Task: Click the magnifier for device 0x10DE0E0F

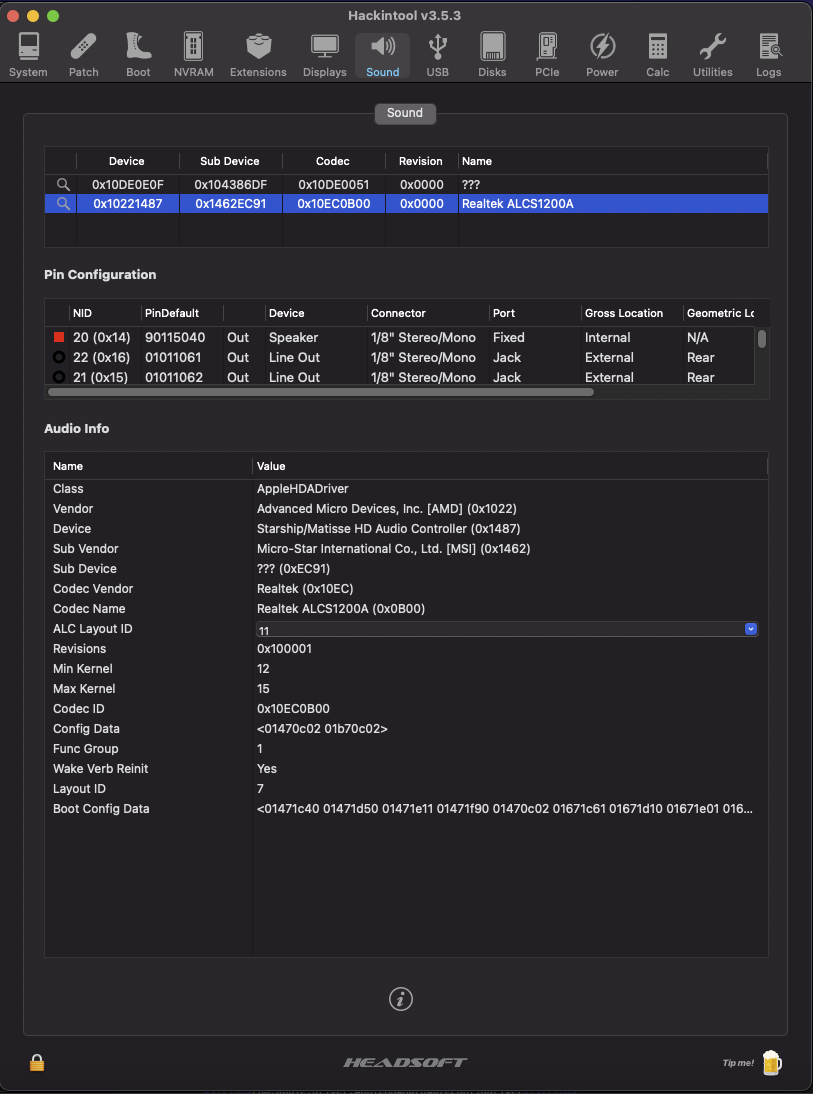Action: click(x=62, y=185)
